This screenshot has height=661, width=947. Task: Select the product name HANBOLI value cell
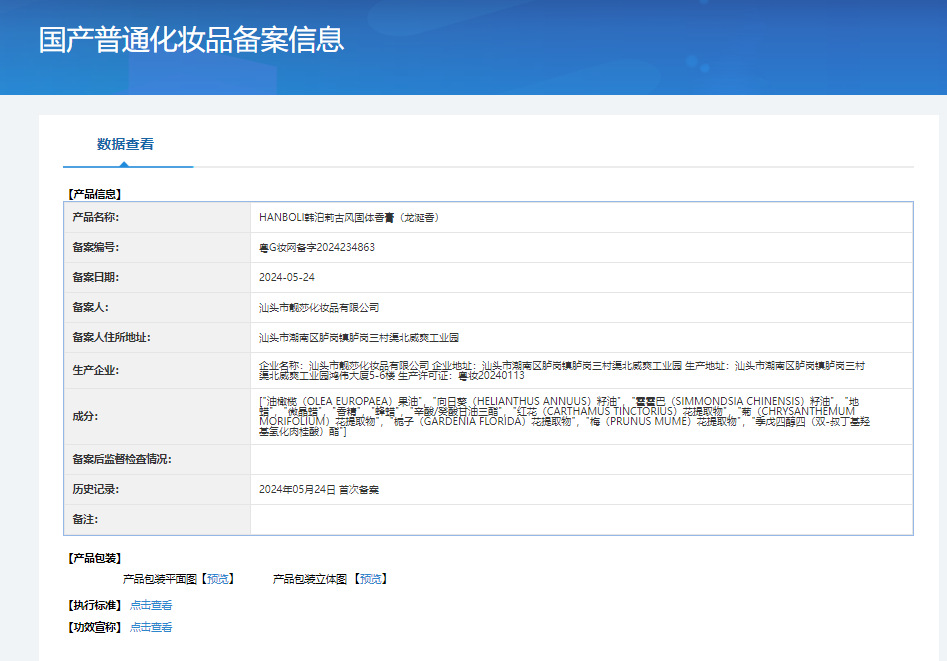tap(349, 217)
